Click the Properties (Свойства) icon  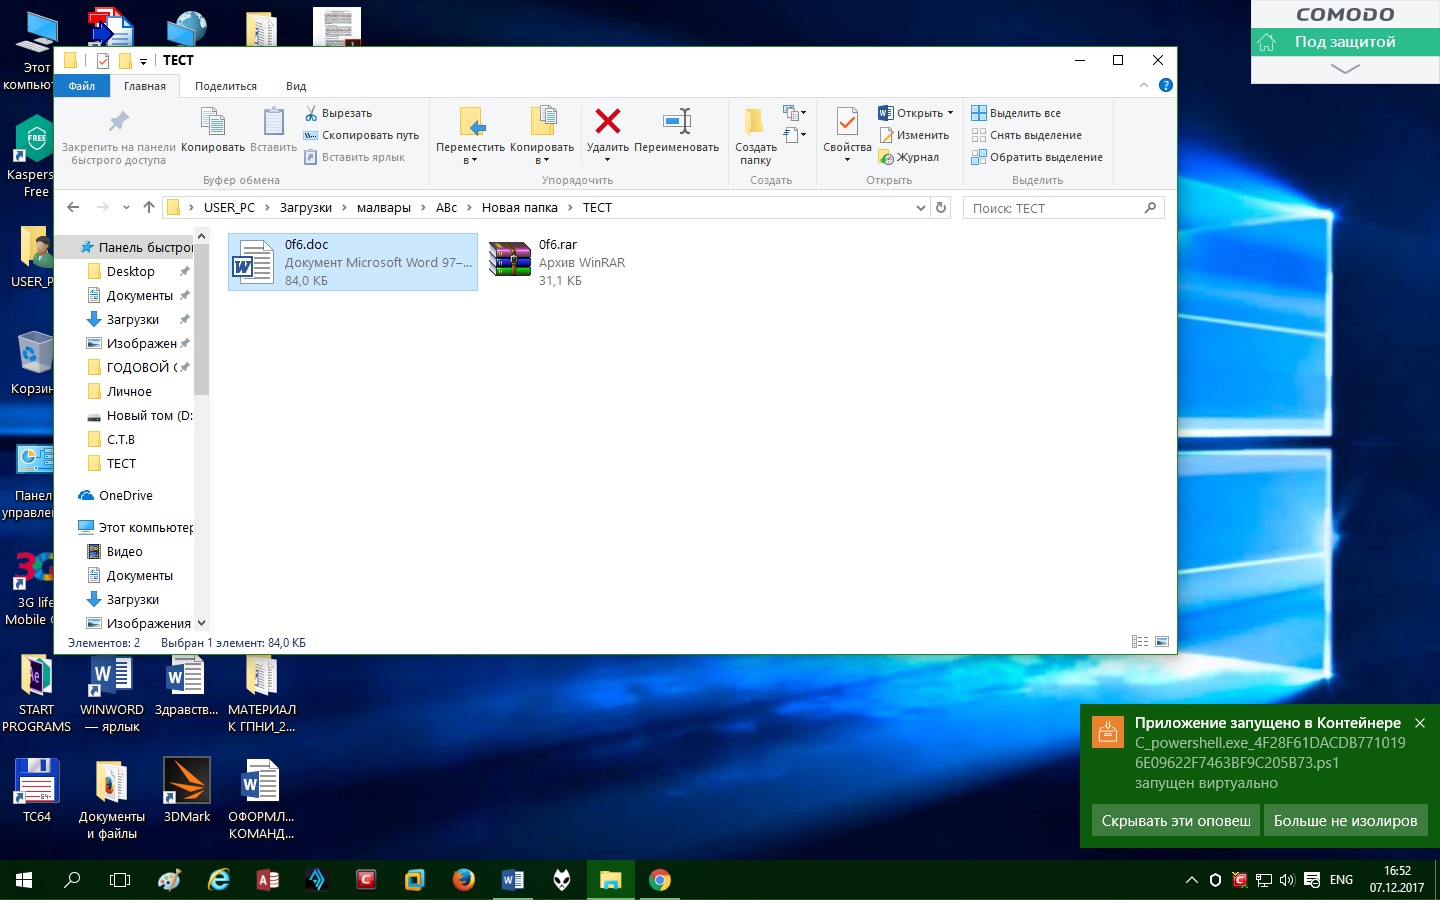tap(846, 122)
